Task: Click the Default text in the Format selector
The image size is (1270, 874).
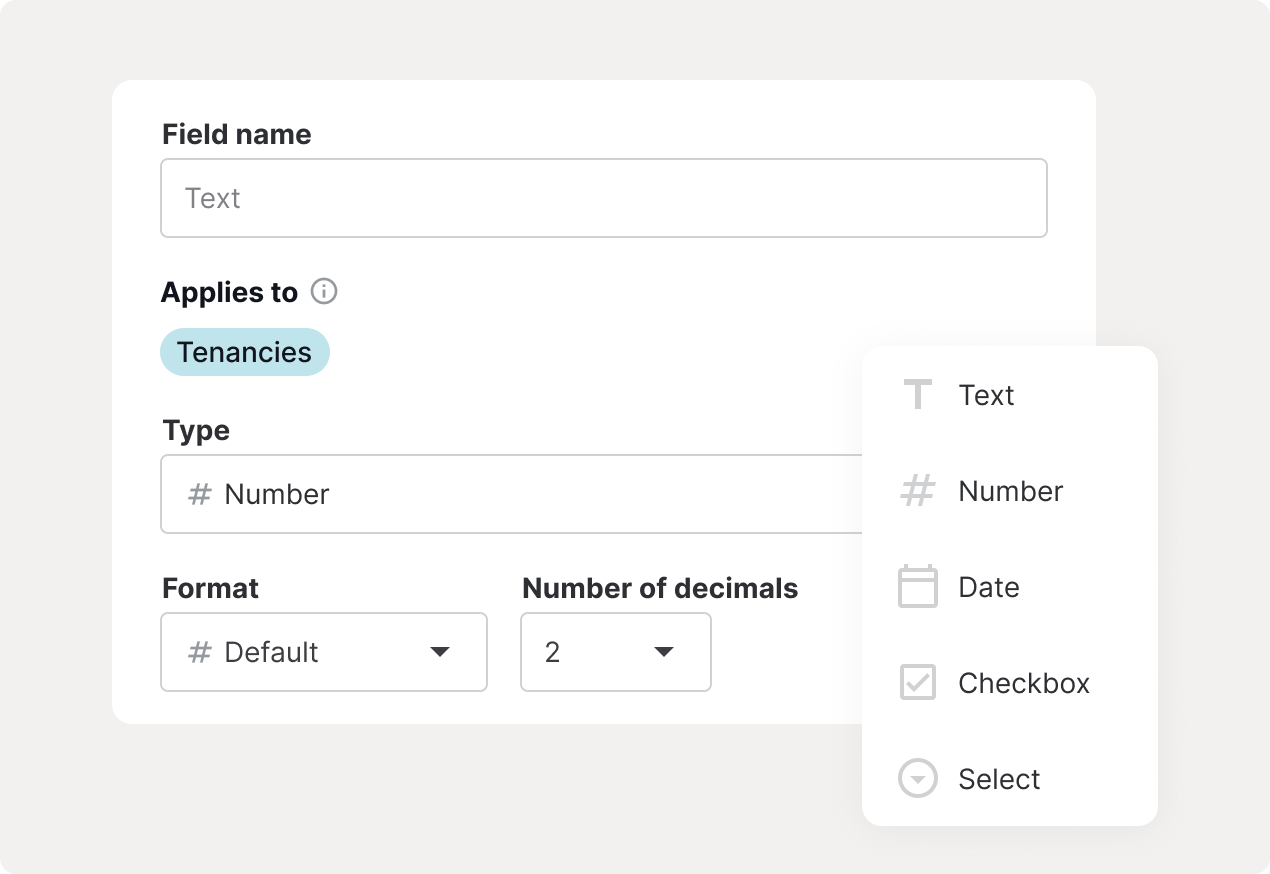Action: coord(271,652)
